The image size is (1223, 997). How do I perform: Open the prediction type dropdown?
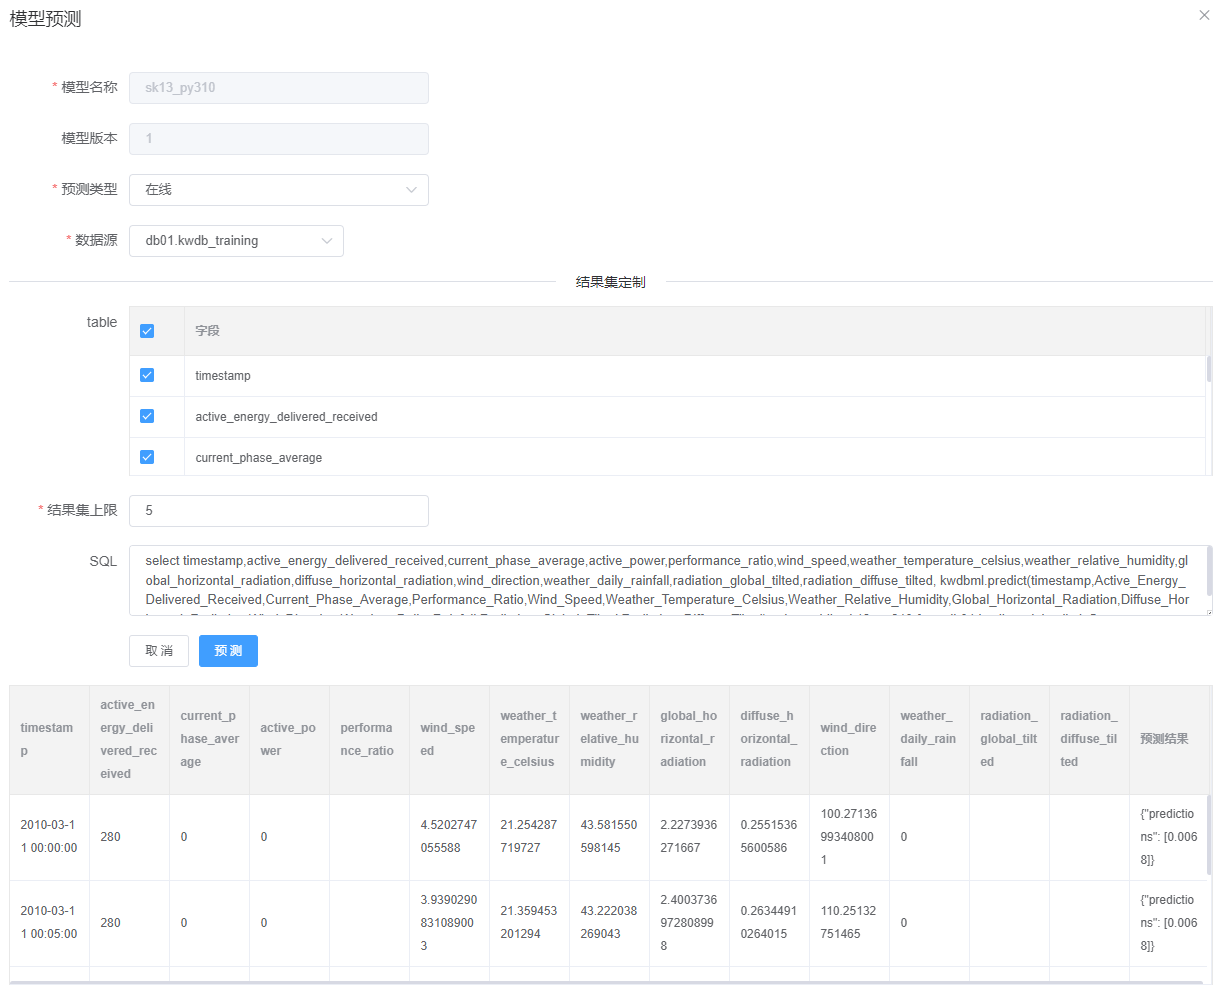pyautogui.click(x=278, y=190)
